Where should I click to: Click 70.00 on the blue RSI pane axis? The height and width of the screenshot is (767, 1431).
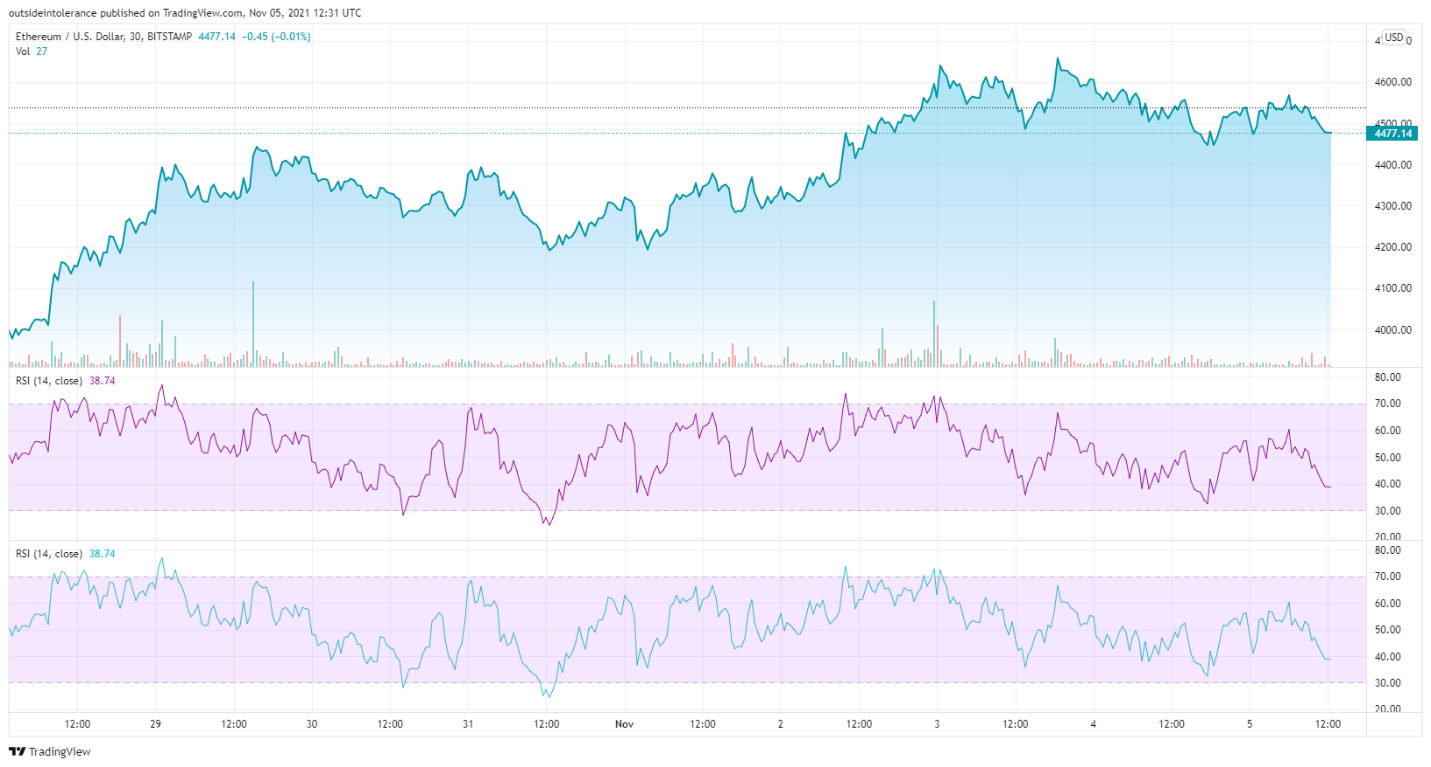(1388, 577)
